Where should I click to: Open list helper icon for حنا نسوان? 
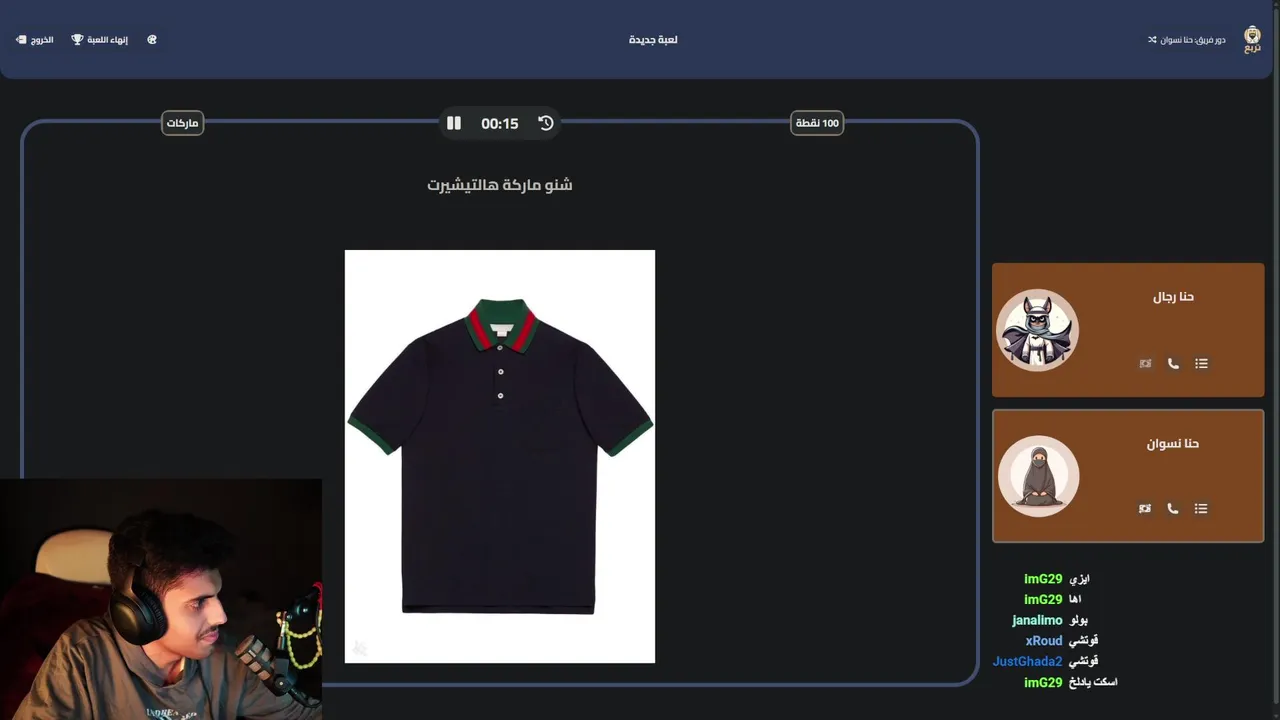[1201, 509]
